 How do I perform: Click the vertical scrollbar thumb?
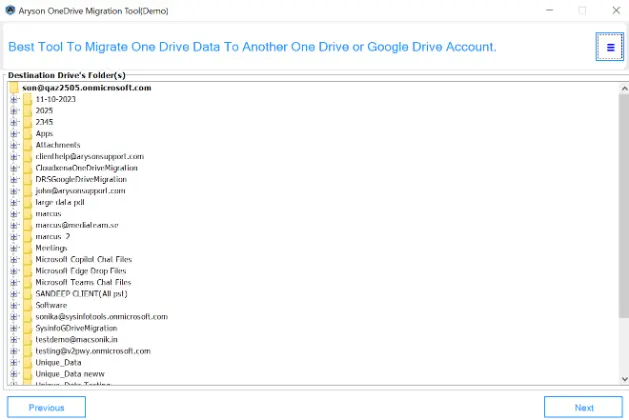[624, 205]
